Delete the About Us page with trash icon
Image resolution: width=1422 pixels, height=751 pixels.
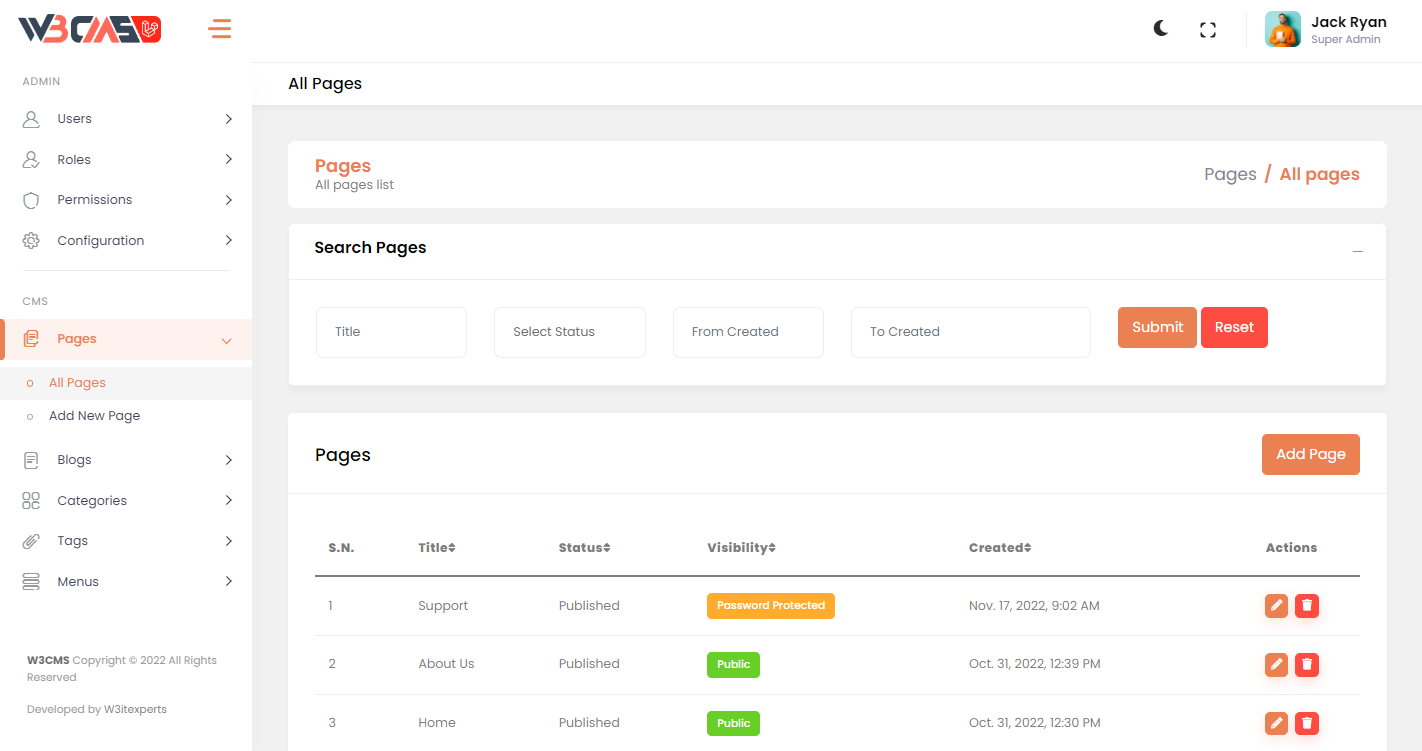pyautogui.click(x=1307, y=664)
